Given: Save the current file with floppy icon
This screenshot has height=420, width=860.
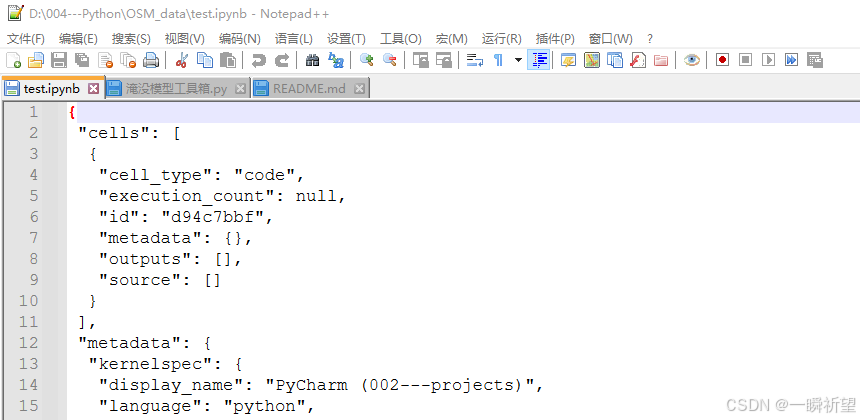Looking at the screenshot, I should [59, 60].
